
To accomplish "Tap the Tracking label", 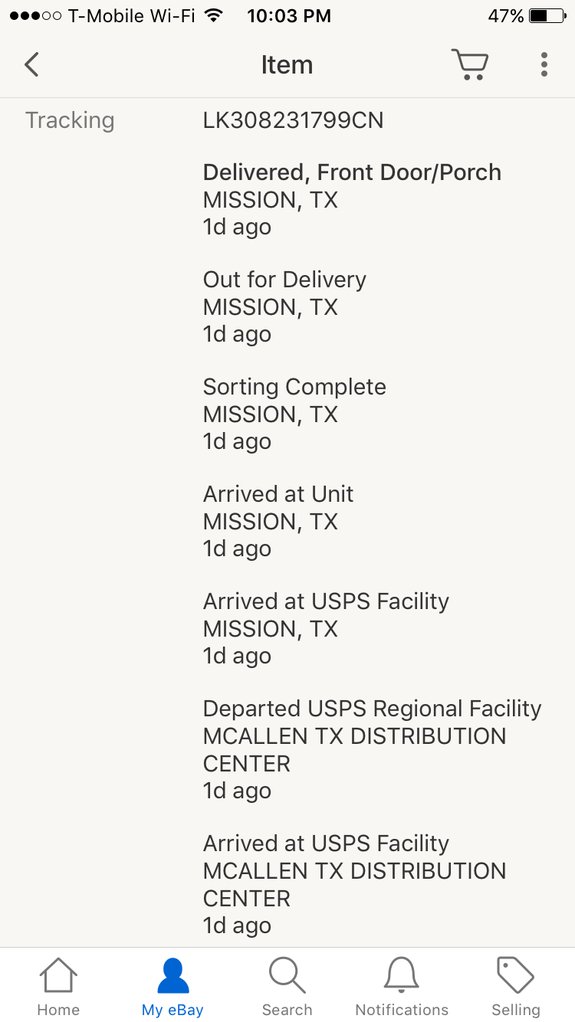I will coord(70,121).
